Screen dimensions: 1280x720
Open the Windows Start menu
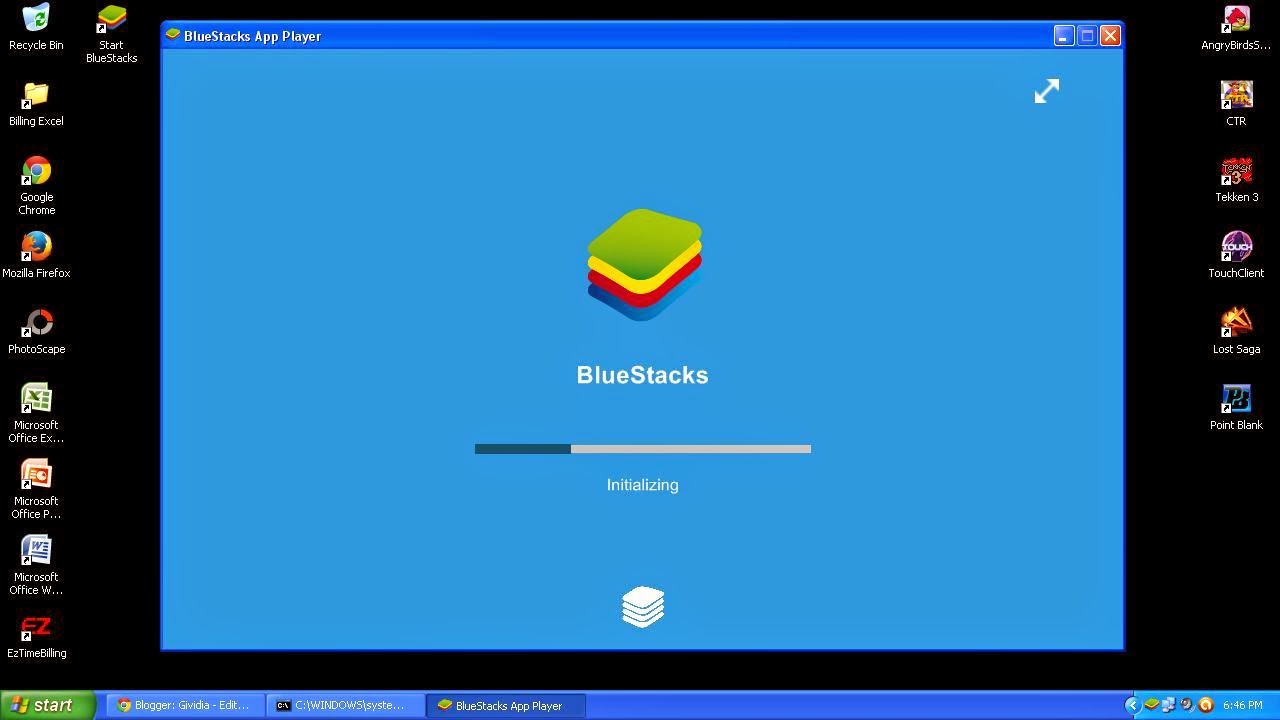[47, 705]
